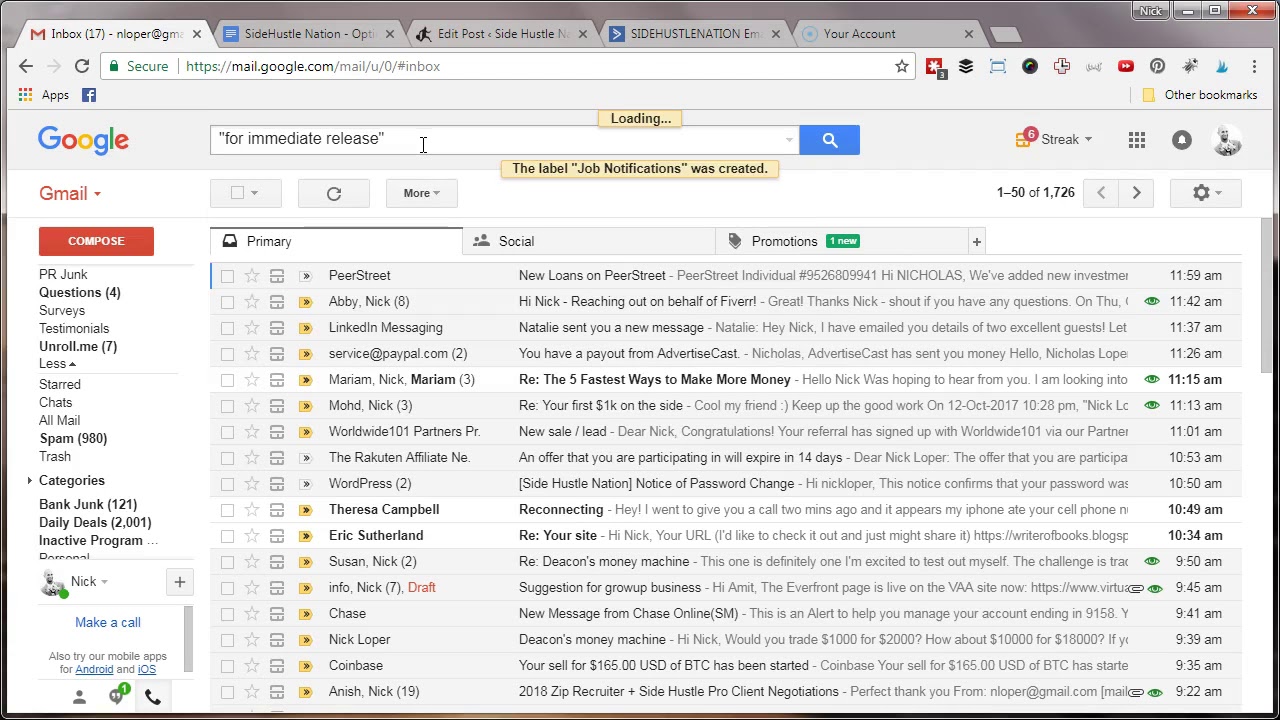Reload the page in Chrome
The height and width of the screenshot is (720, 1280).
(x=82, y=66)
